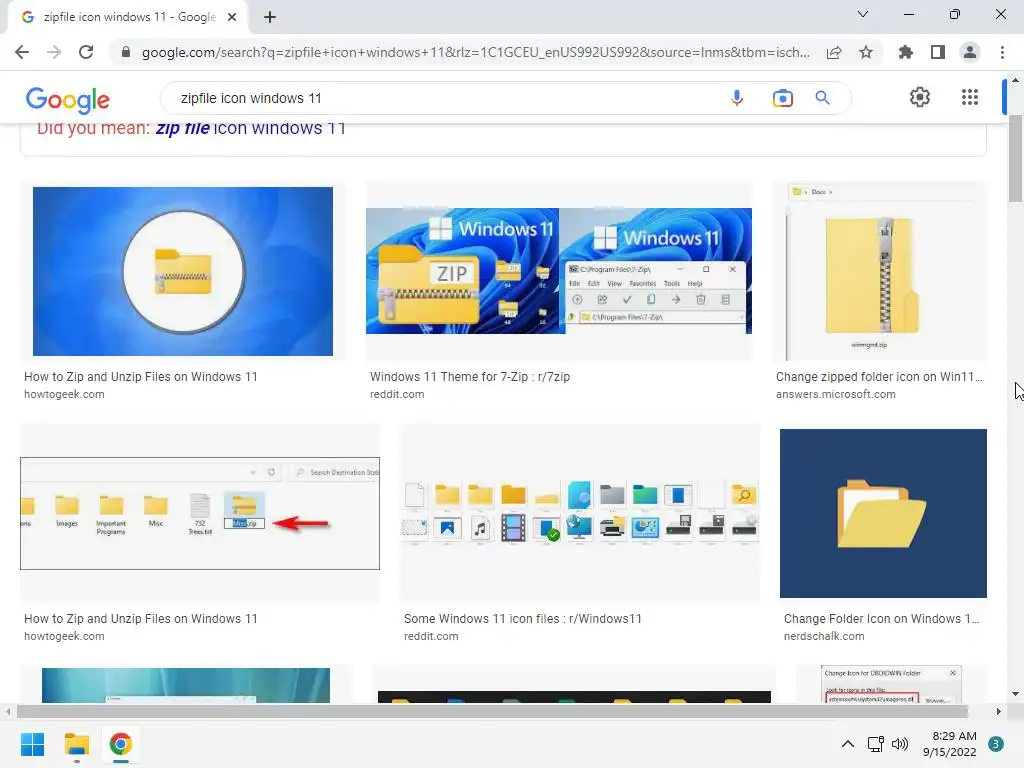Reload the current page
The width and height of the screenshot is (1024, 768).
(x=86, y=52)
